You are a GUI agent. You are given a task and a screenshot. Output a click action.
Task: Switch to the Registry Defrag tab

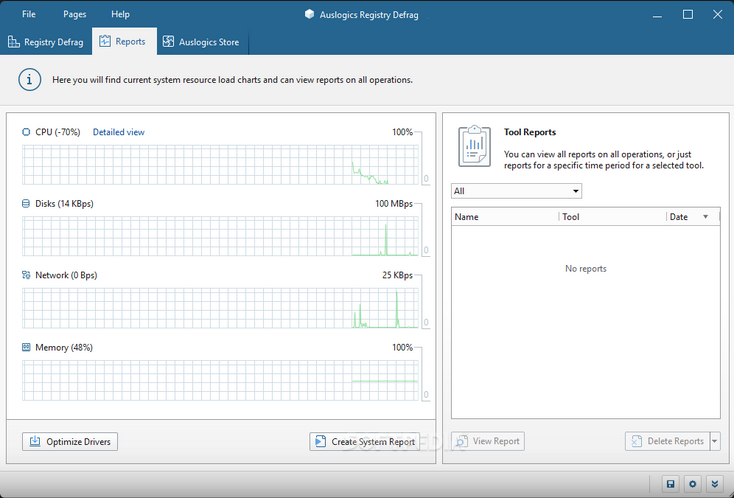pyautogui.click(x=46, y=42)
